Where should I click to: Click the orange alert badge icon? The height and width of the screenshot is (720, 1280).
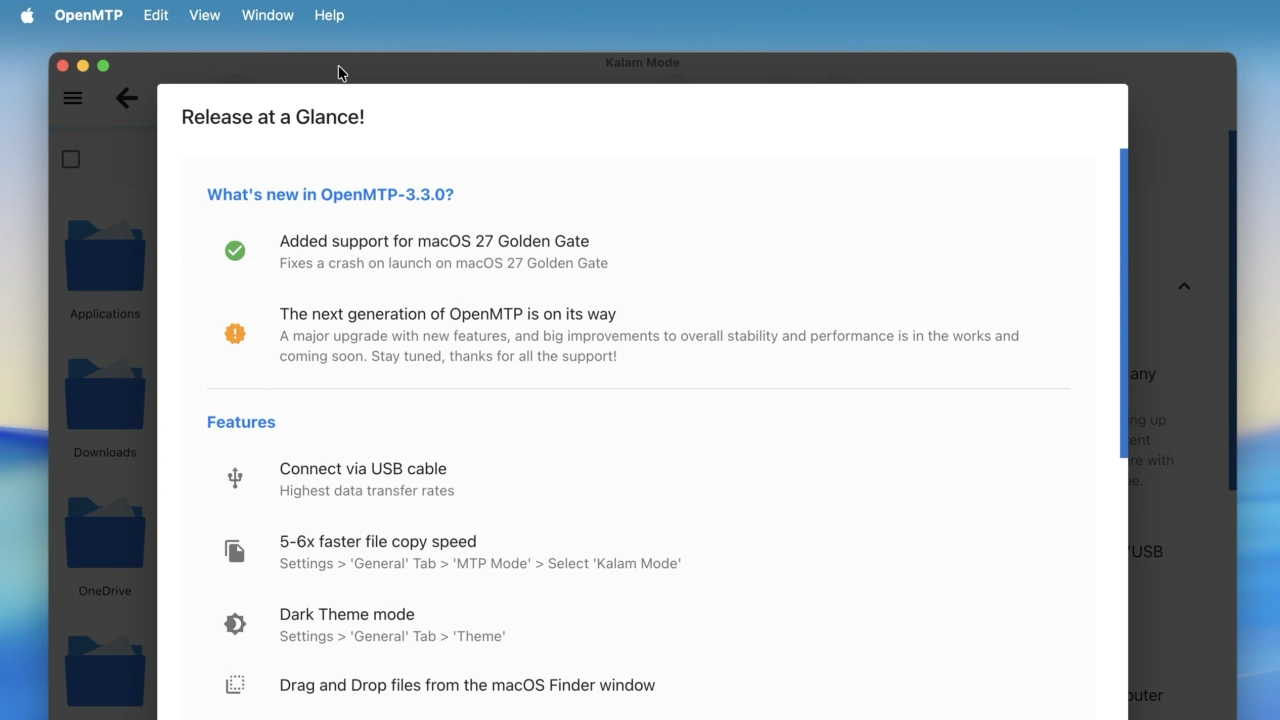tap(235, 334)
